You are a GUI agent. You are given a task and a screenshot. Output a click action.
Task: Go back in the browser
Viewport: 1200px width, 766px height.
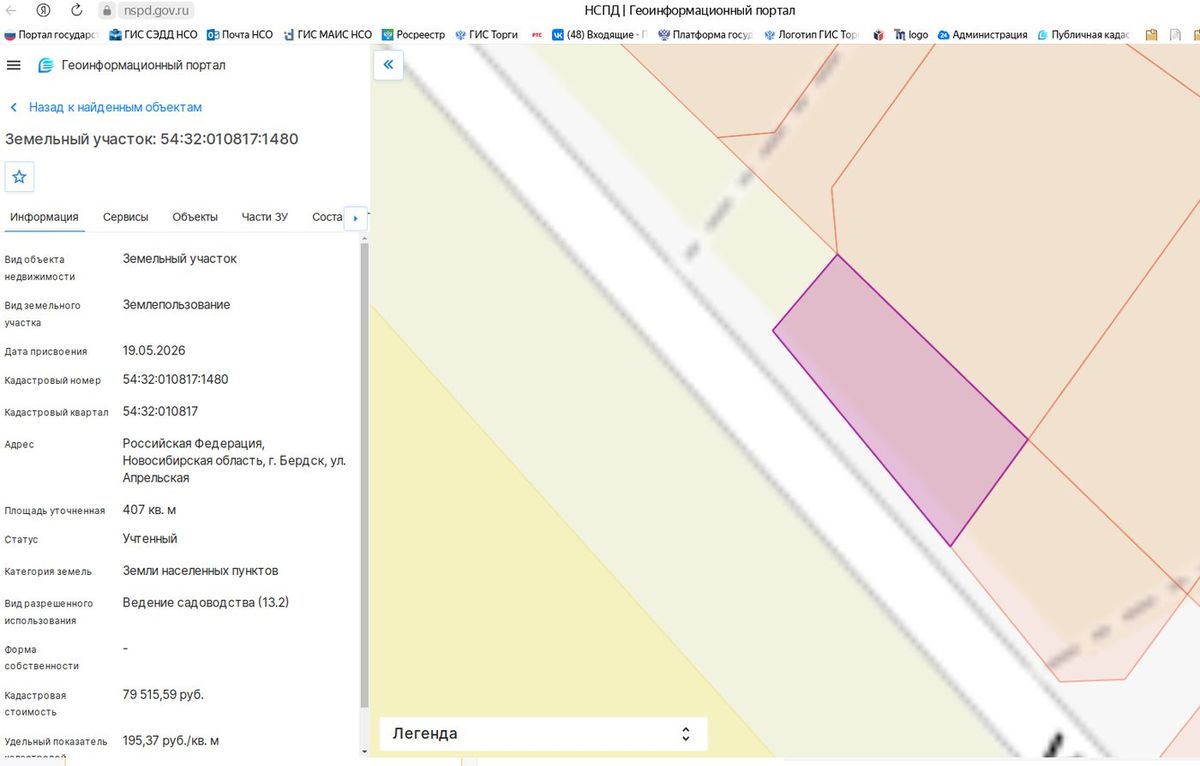pyautogui.click(x=12, y=10)
